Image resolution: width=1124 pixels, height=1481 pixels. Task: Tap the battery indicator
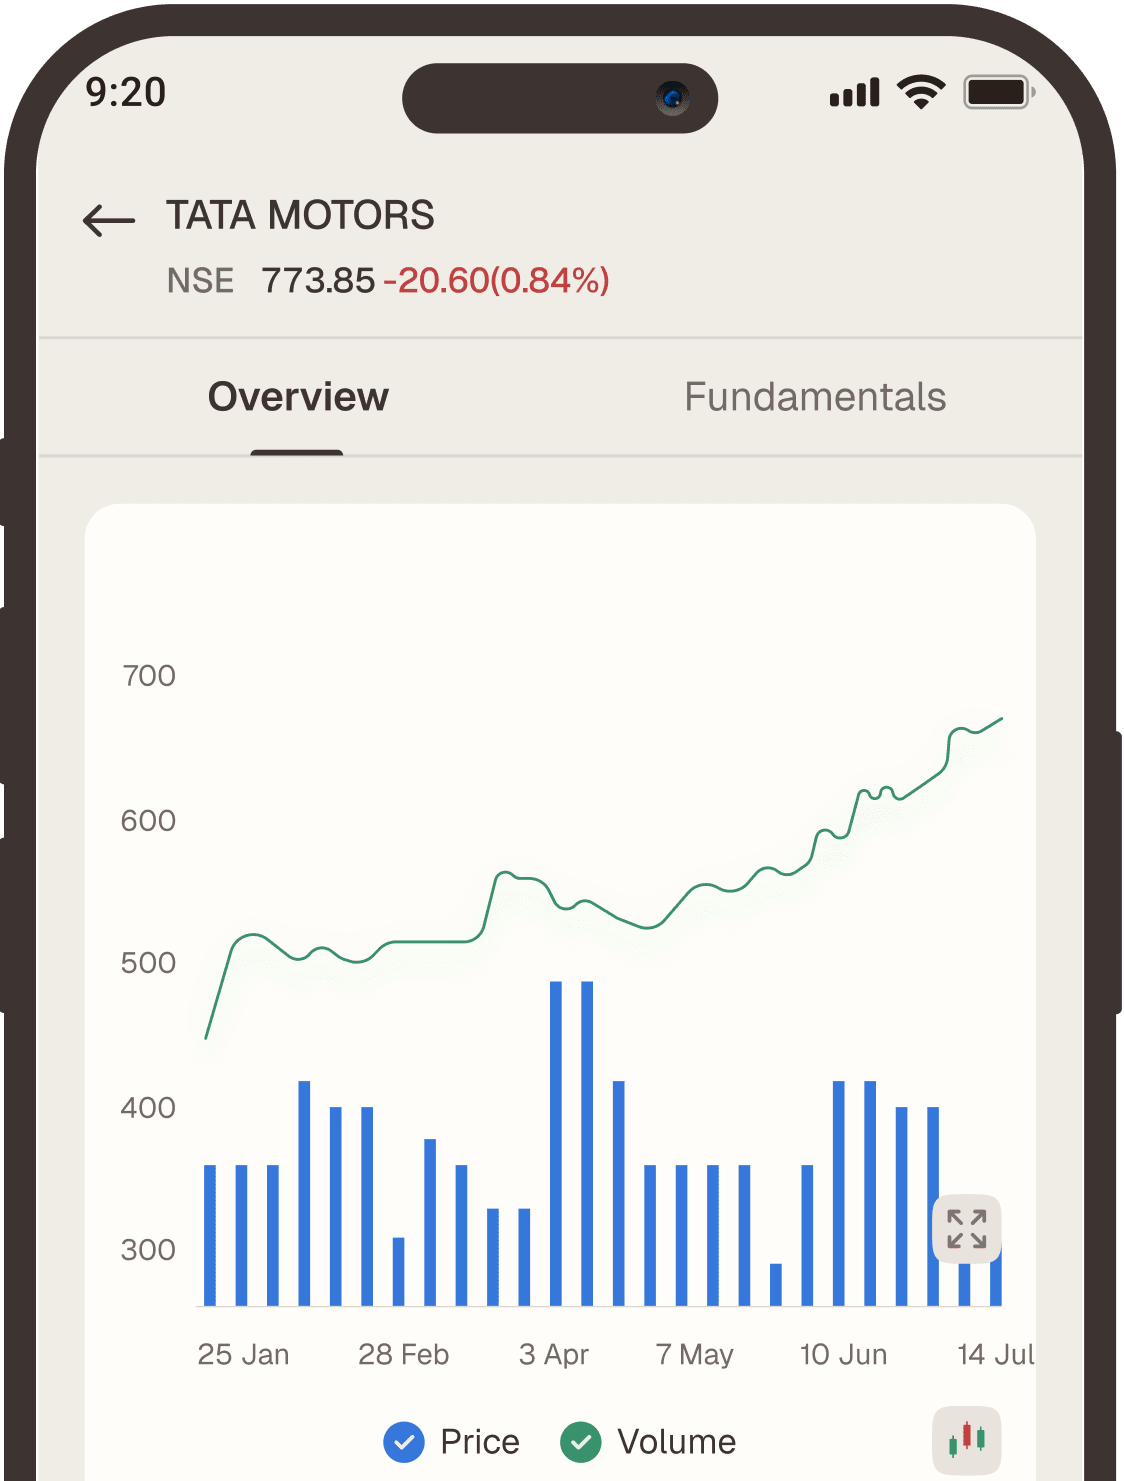click(995, 92)
